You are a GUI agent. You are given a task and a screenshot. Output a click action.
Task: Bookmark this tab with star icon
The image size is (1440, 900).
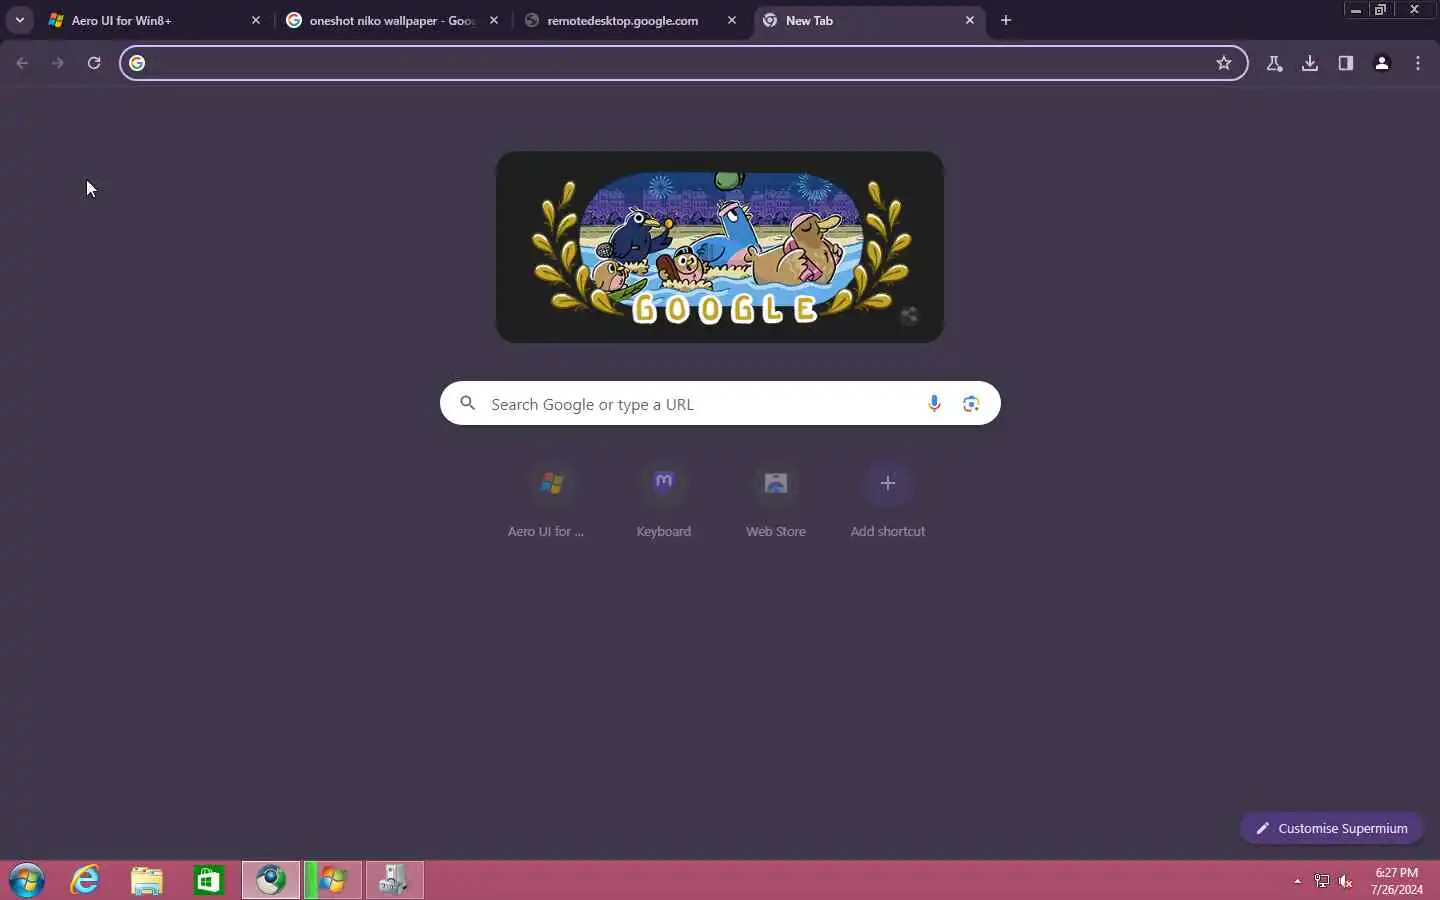pyautogui.click(x=1224, y=63)
